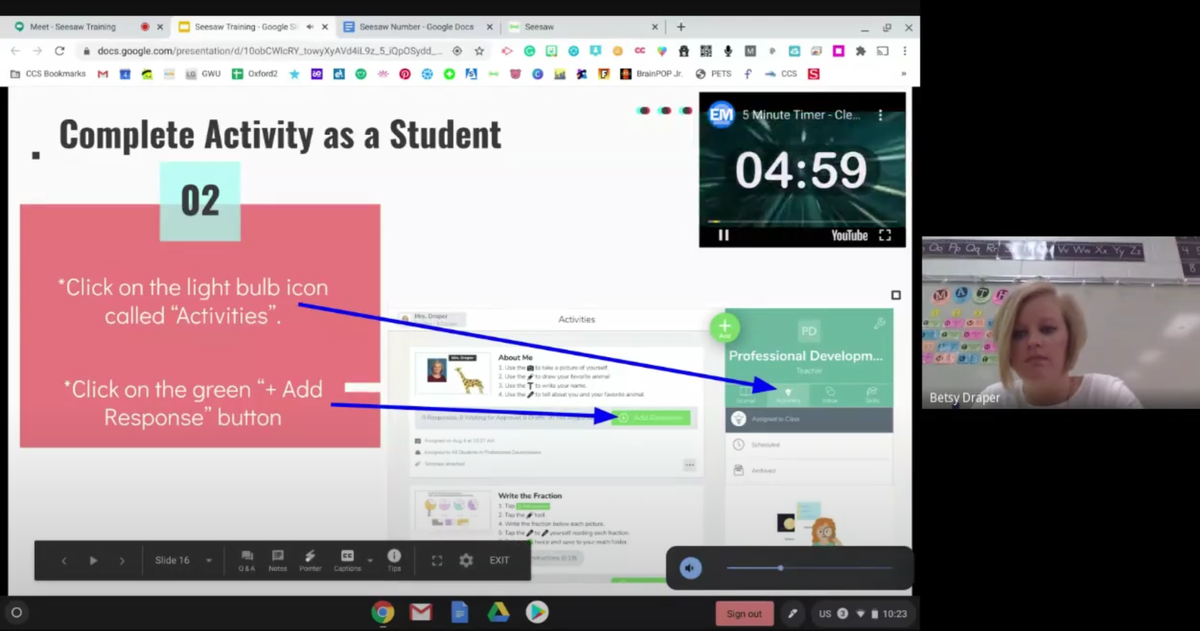
Task: Open timer video on YouTube
Action: (x=847, y=235)
